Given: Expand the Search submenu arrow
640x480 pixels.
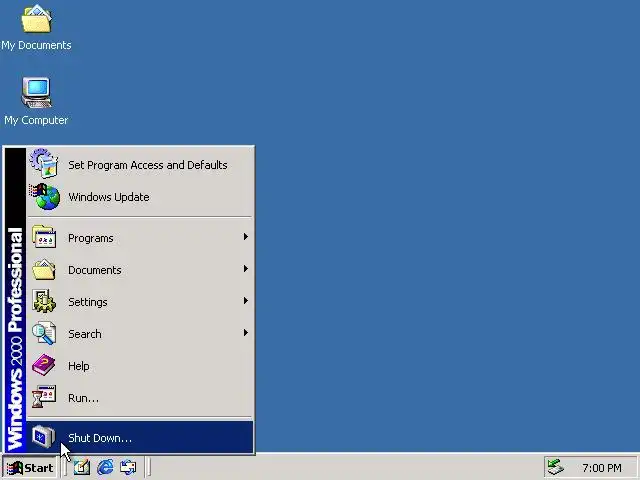Looking at the screenshot, I should point(246,333).
